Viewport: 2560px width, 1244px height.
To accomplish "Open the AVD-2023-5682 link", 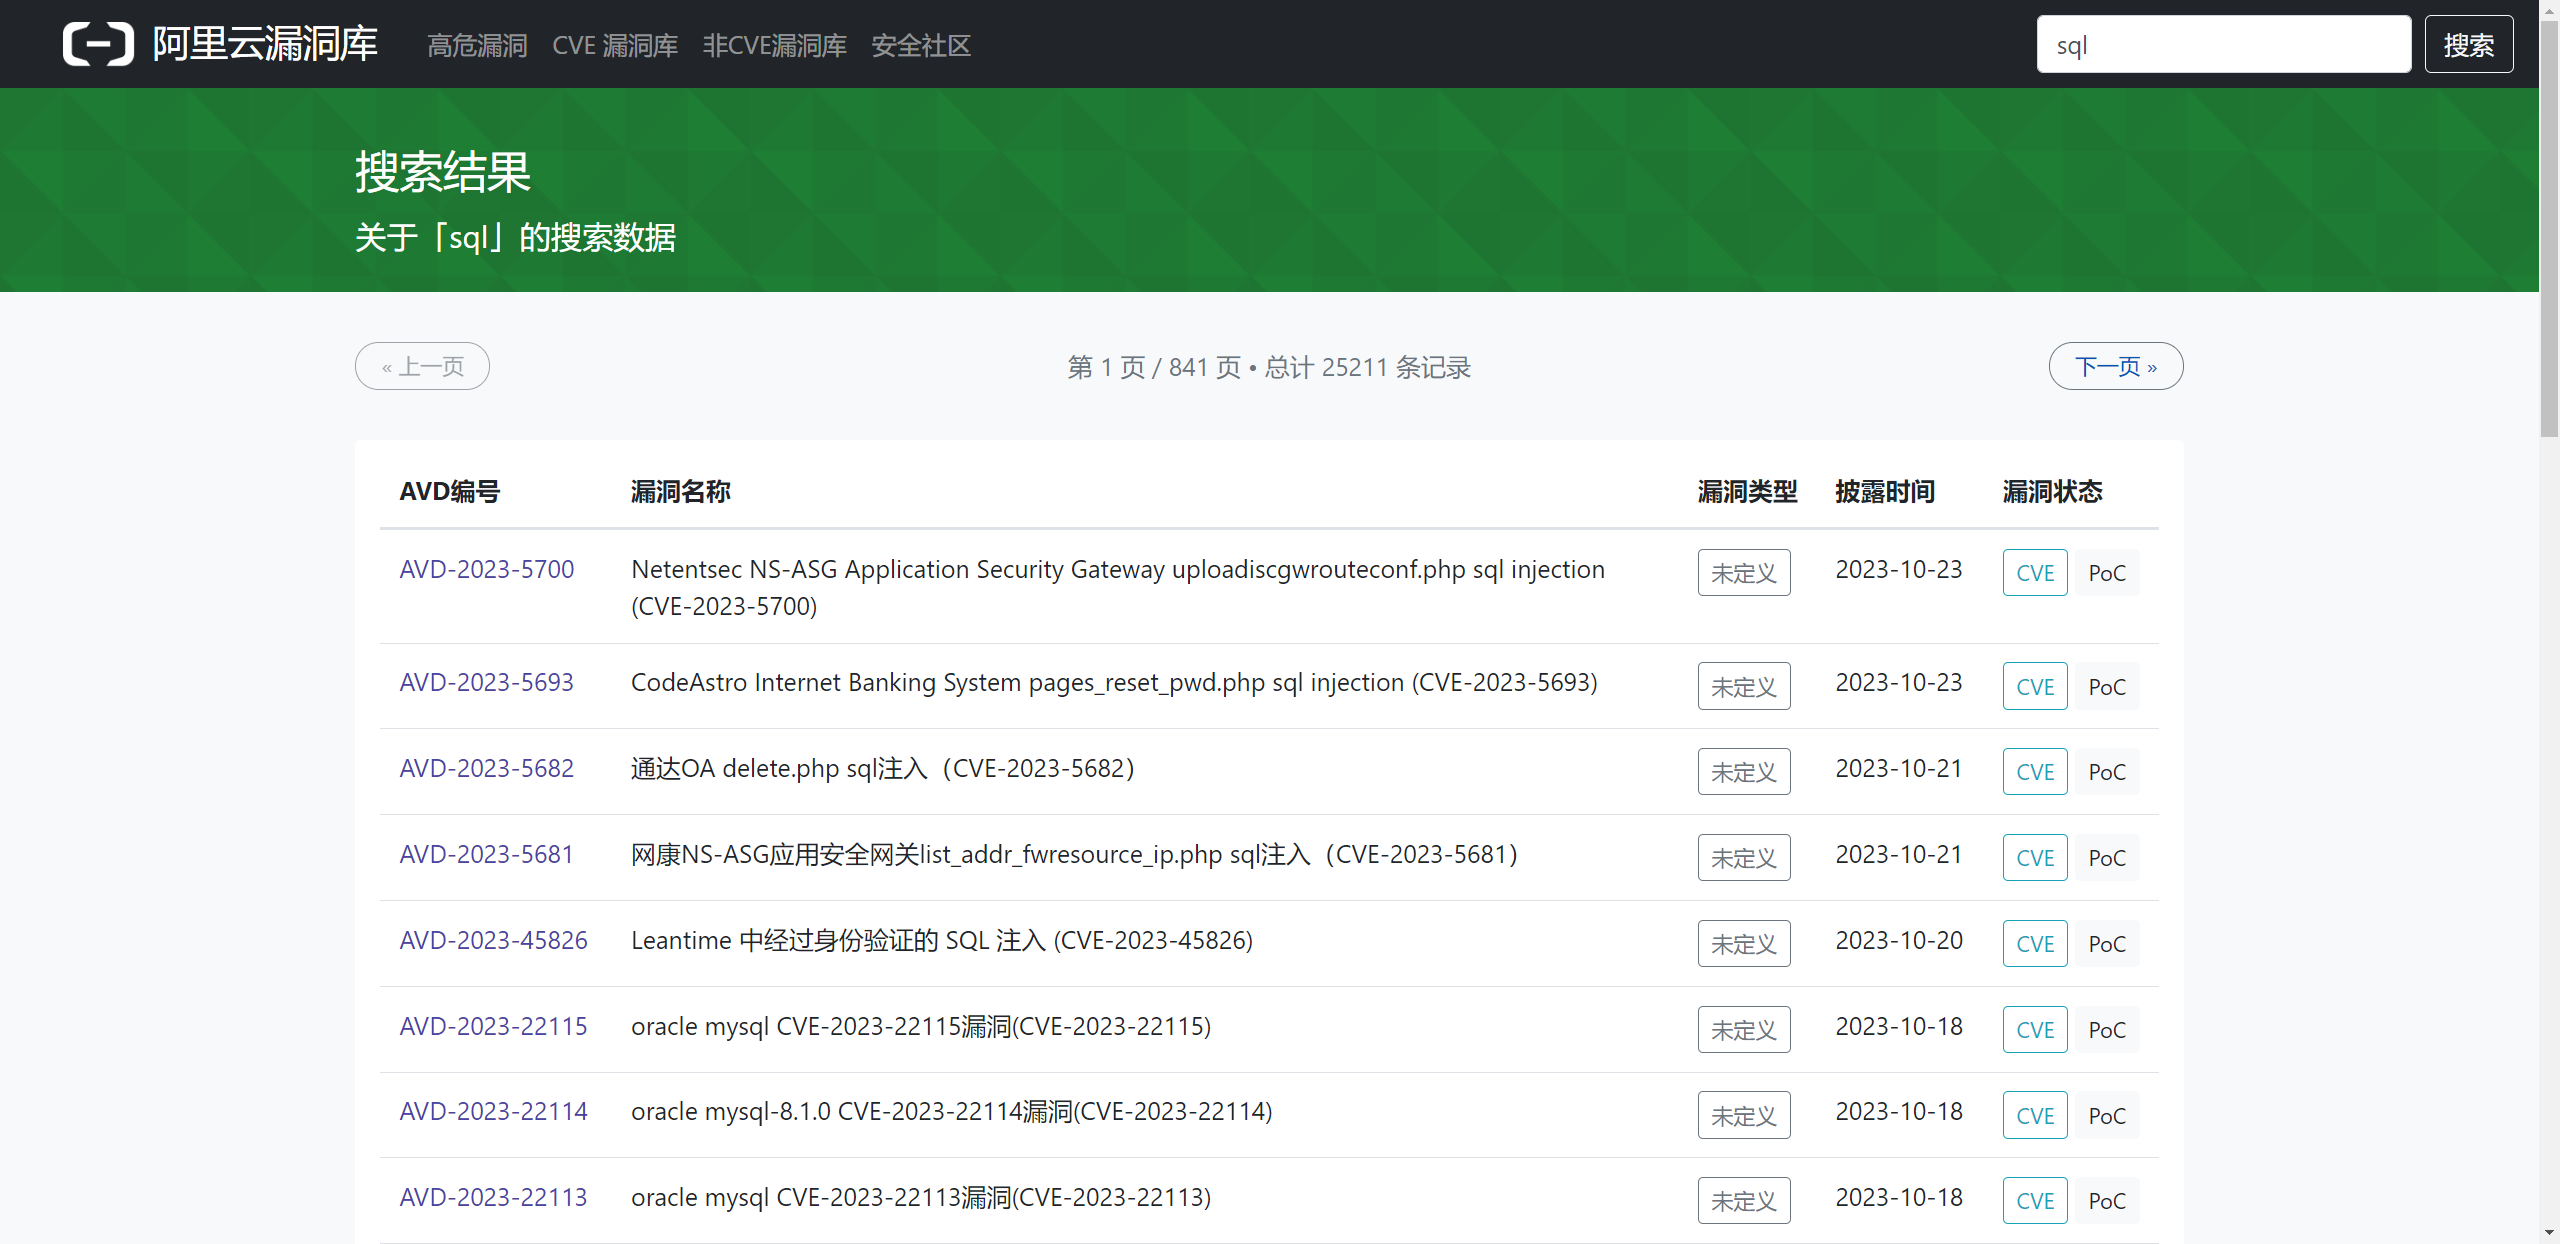I will pyautogui.click(x=487, y=768).
